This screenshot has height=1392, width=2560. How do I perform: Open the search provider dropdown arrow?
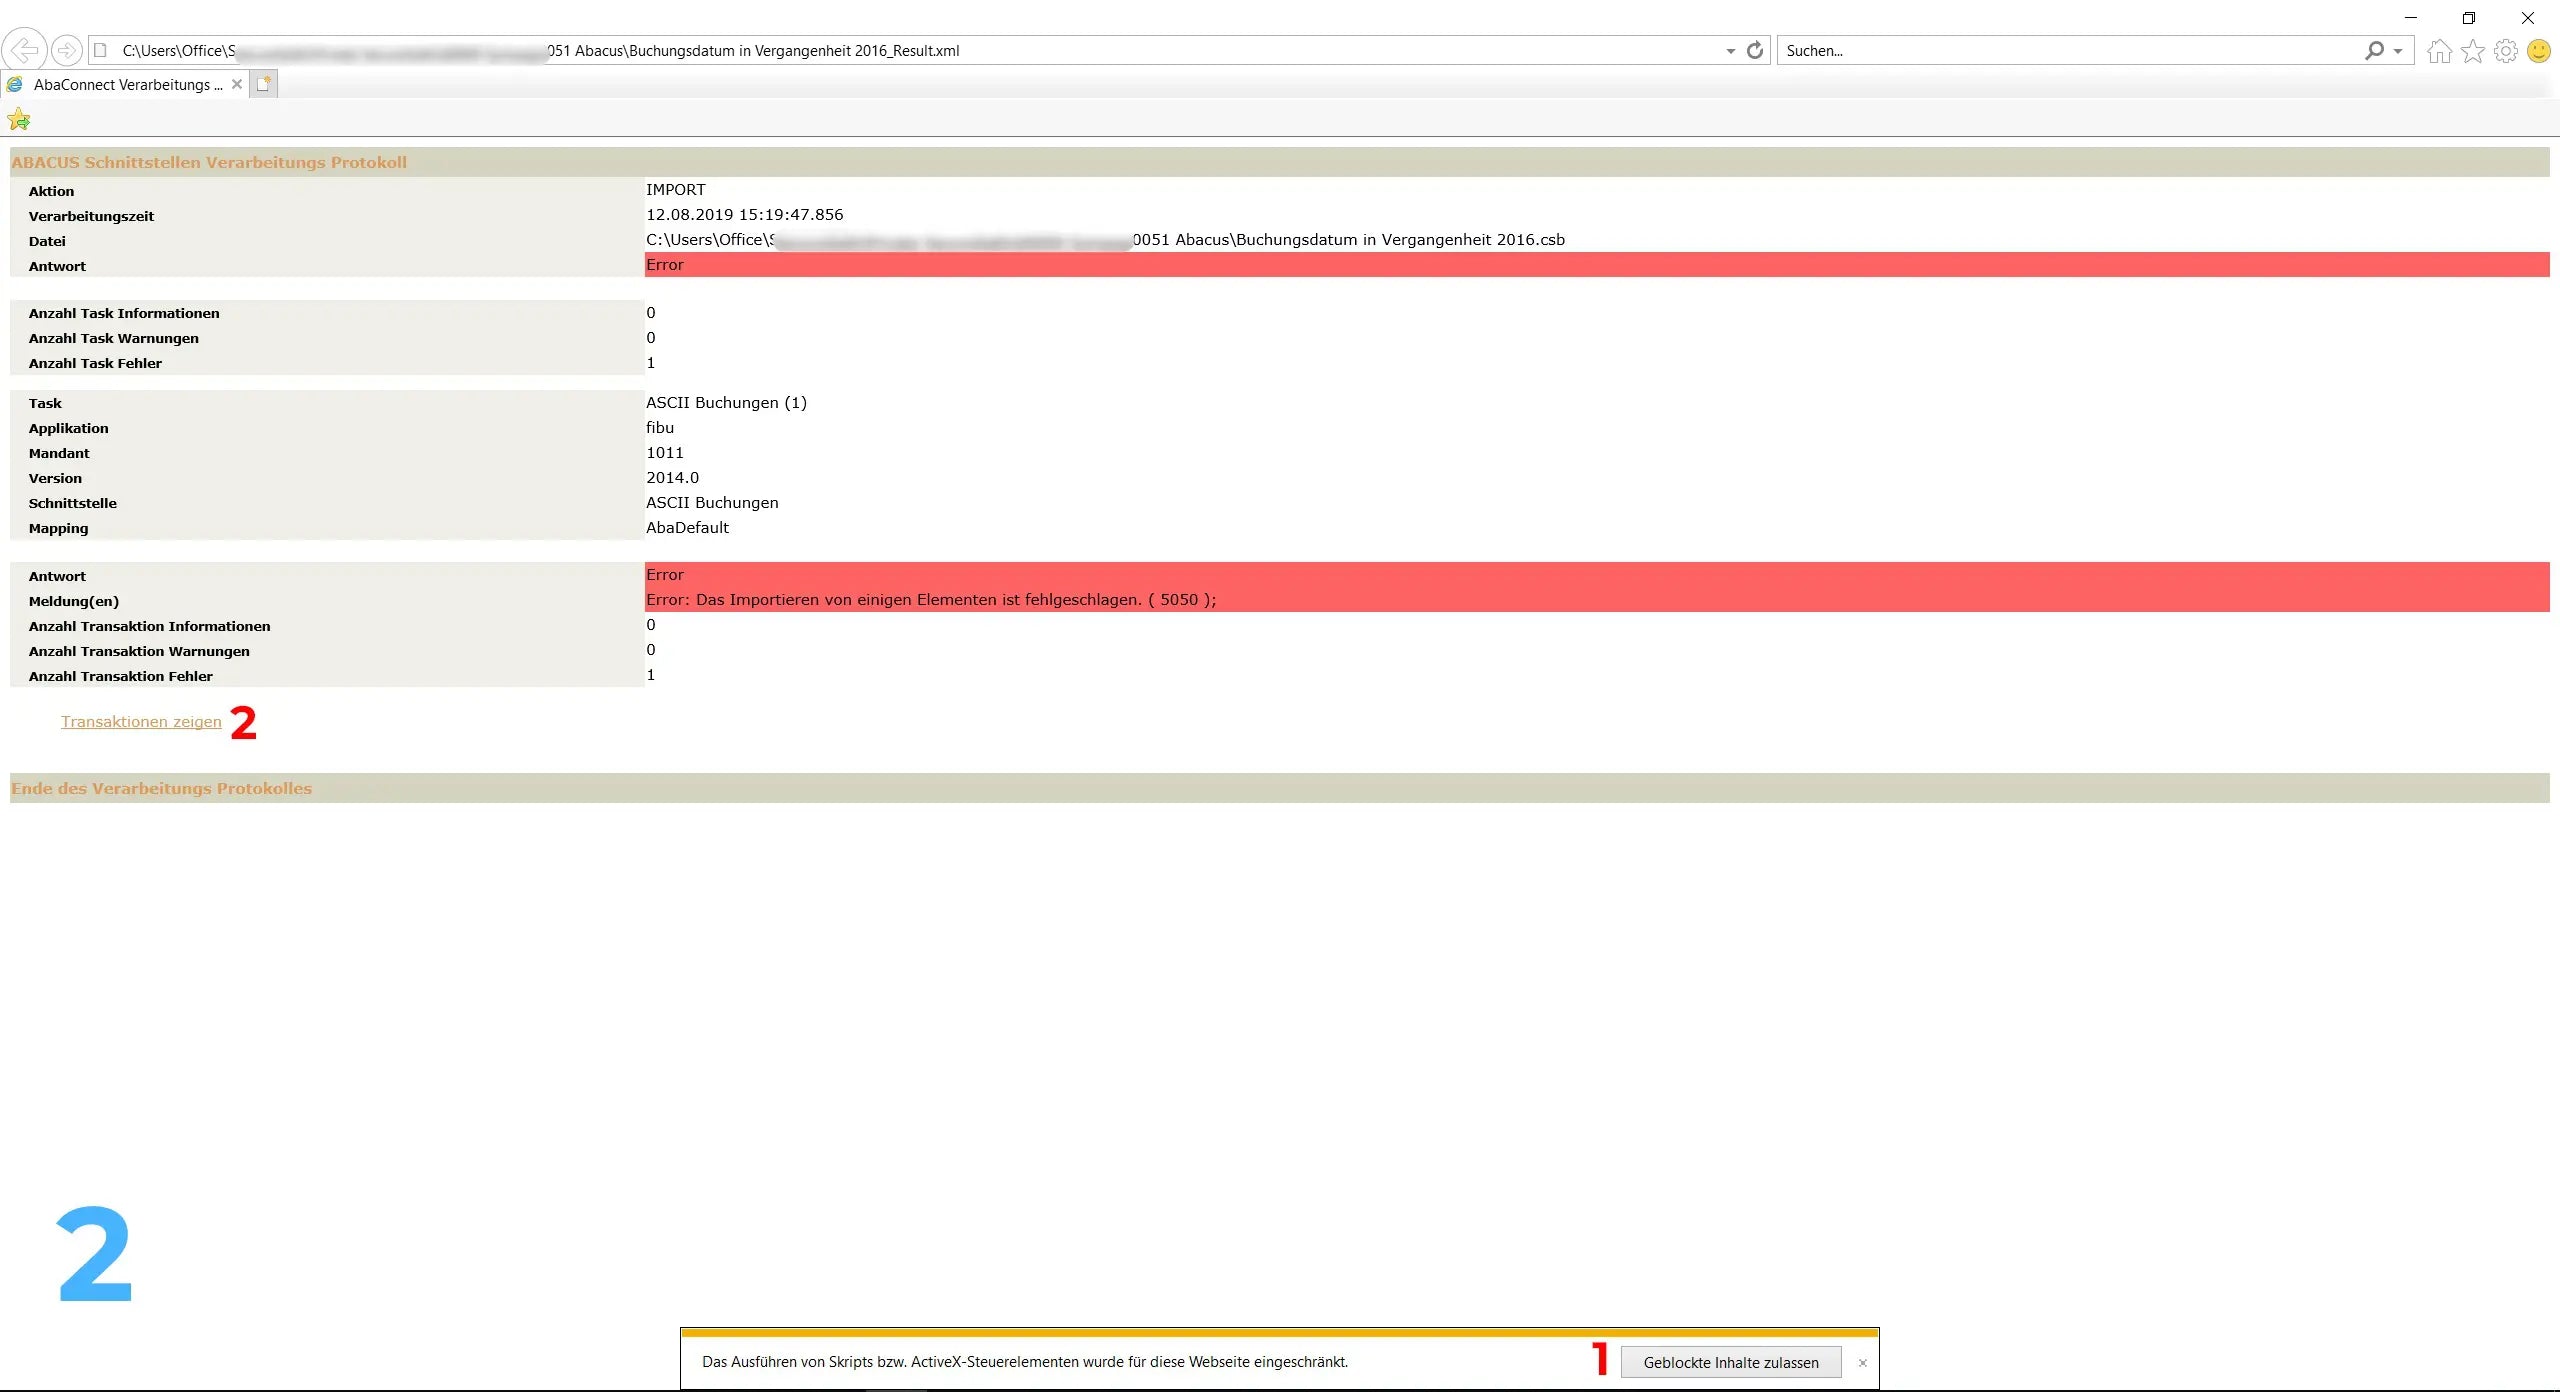(2398, 51)
